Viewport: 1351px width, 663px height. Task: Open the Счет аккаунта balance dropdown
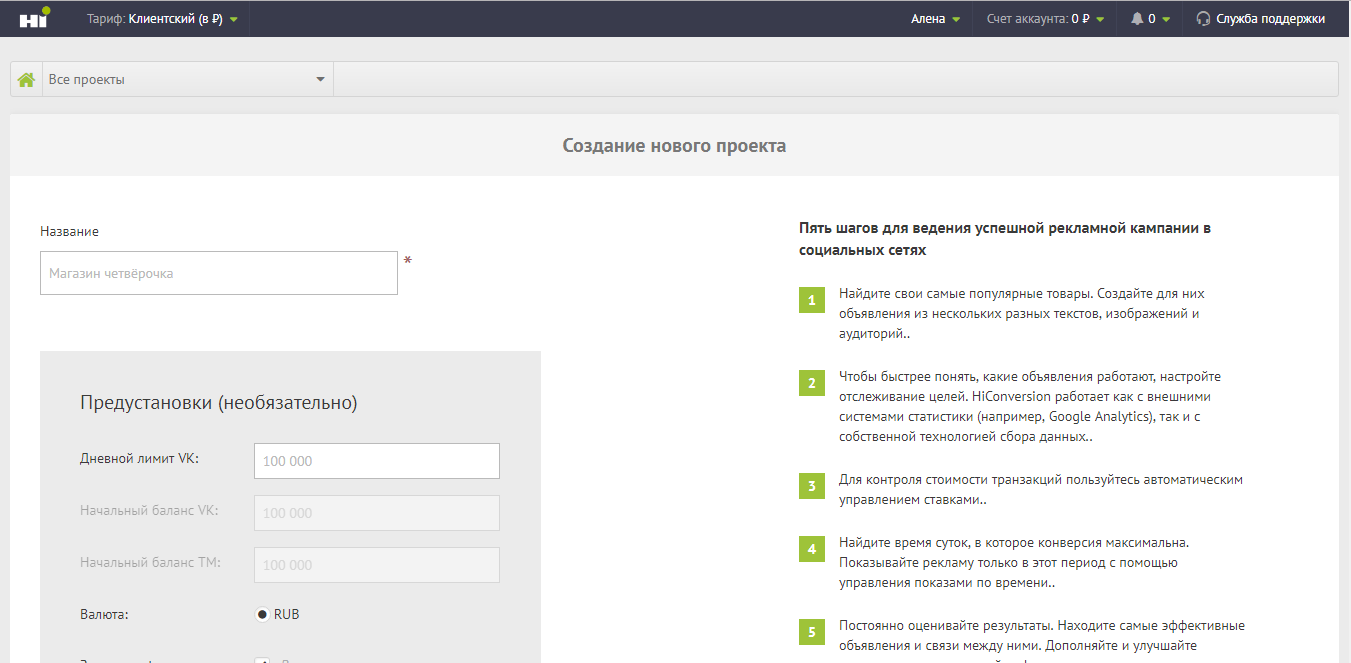1044,19
